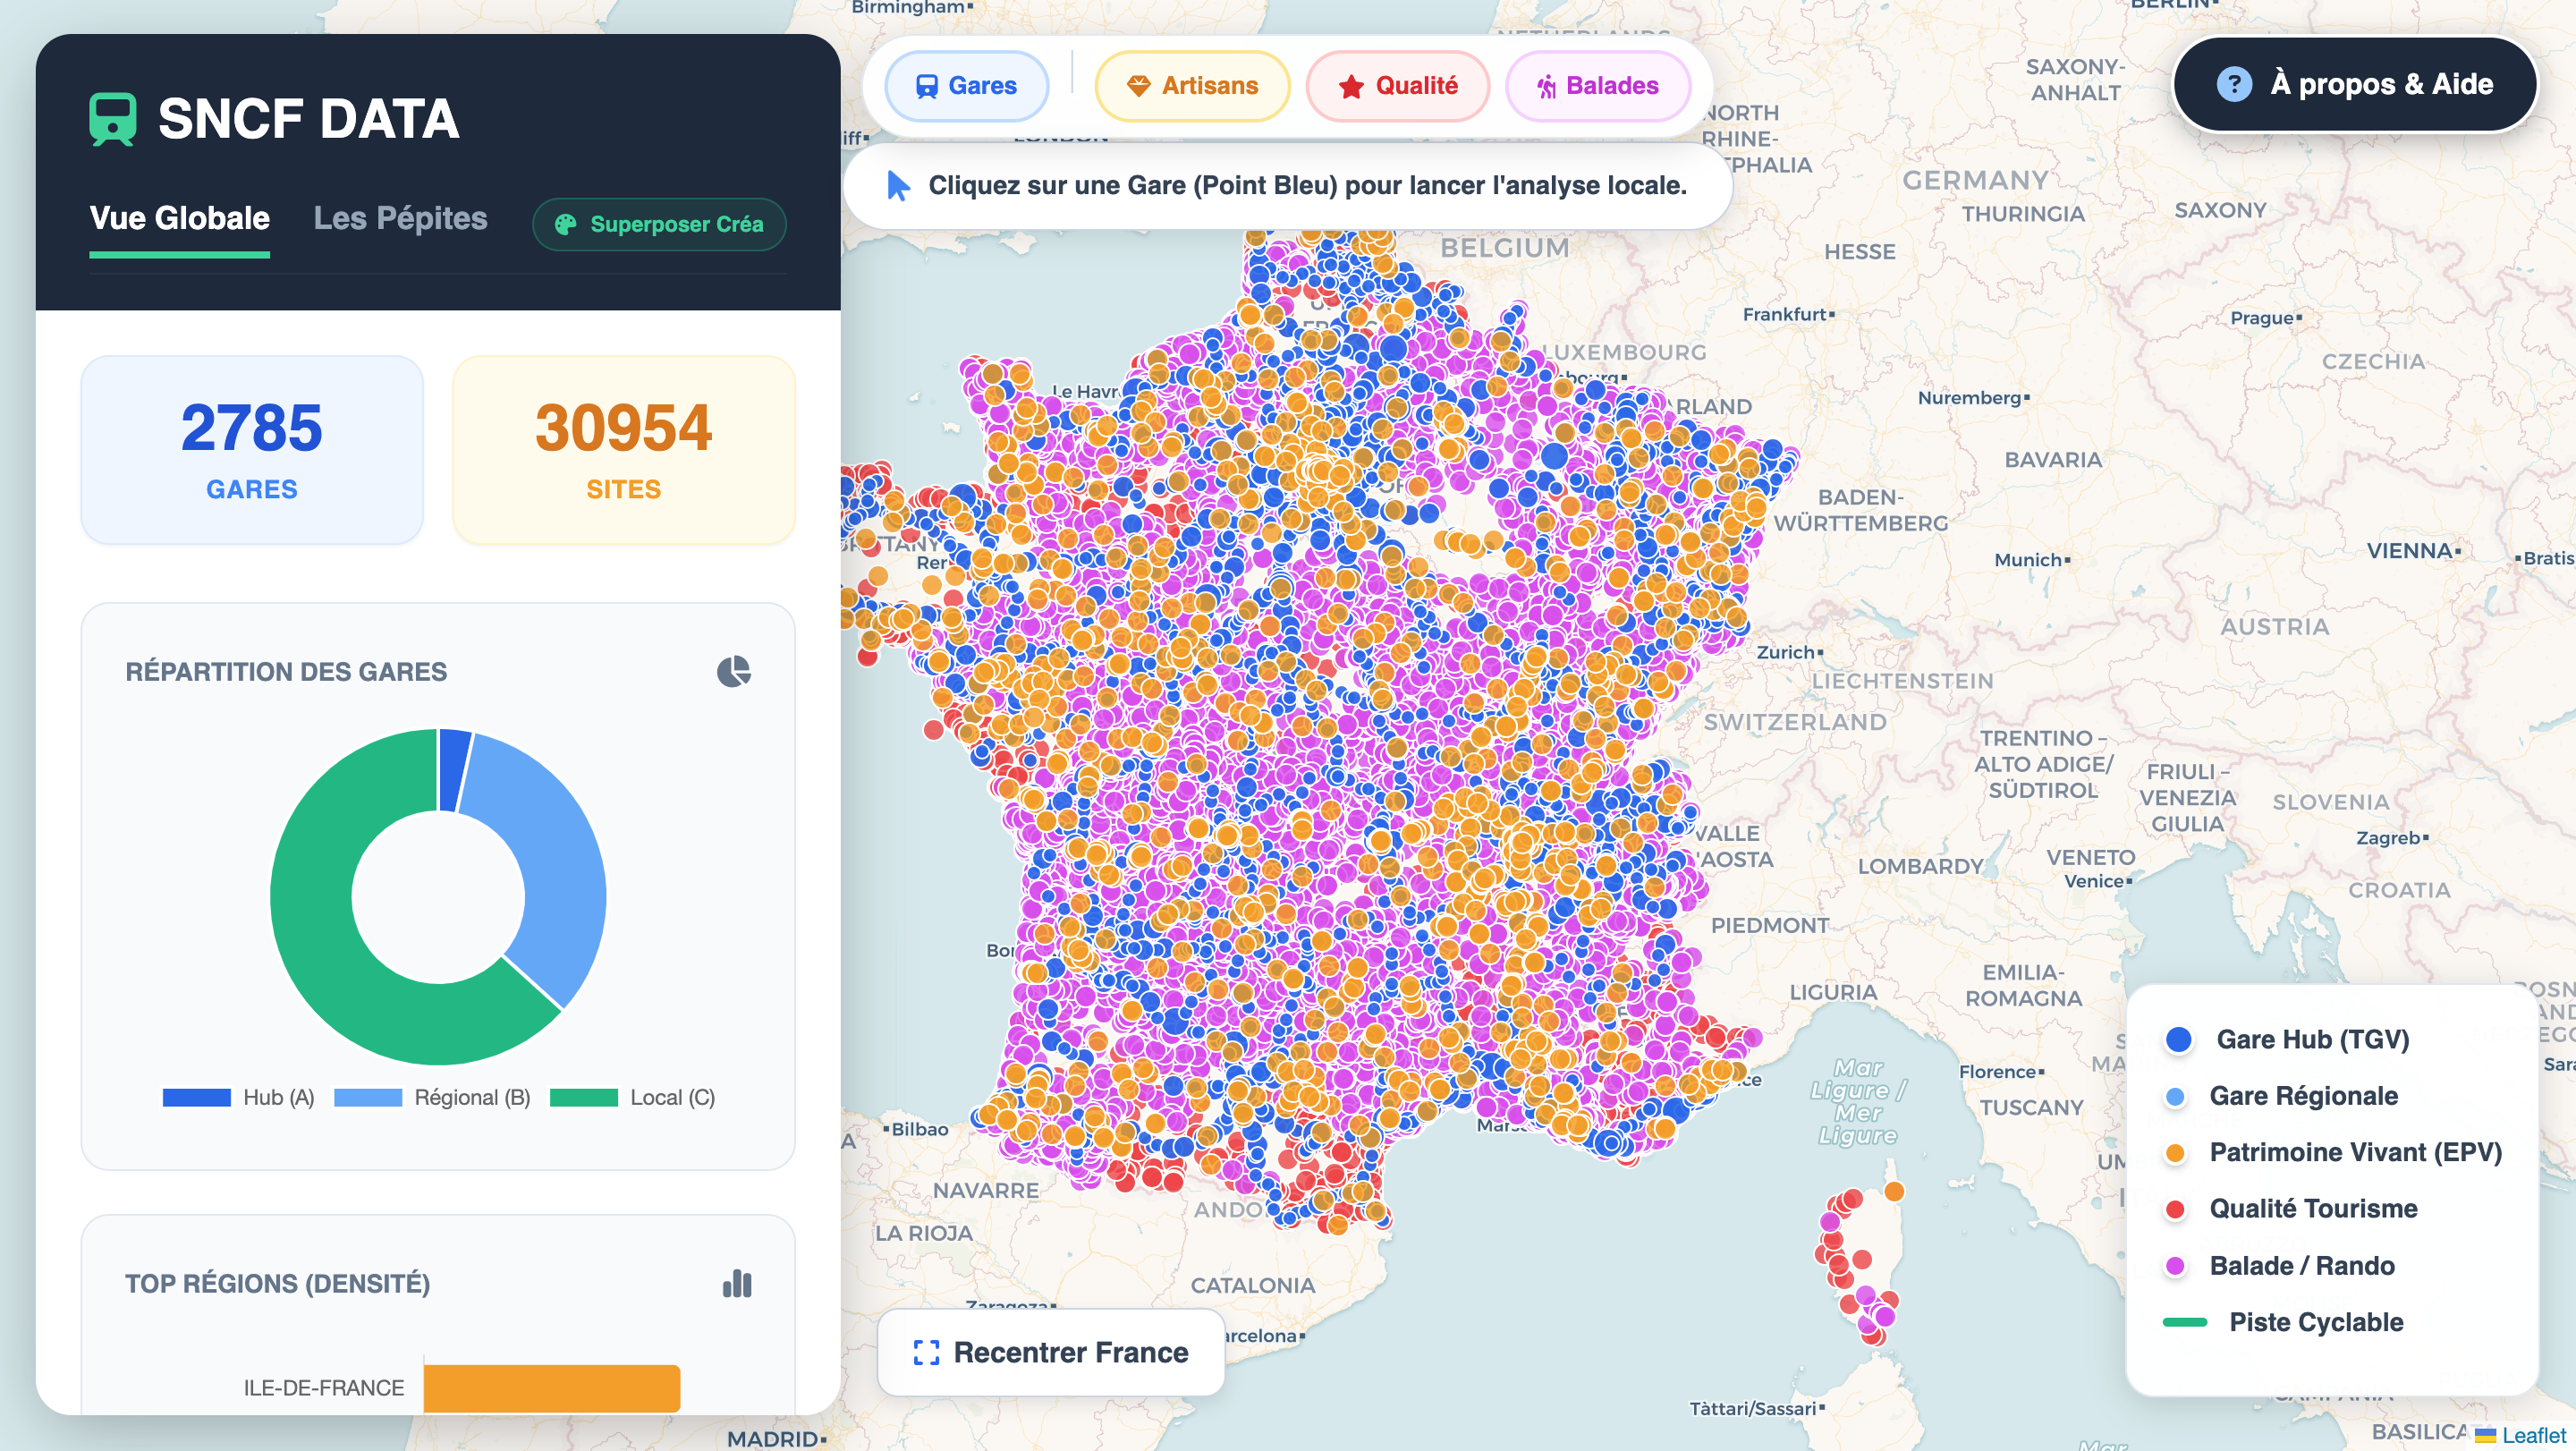This screenshot has height=1451, width=2576.
Task: Open the Les Pépites tab
Action: coord(400,218)
